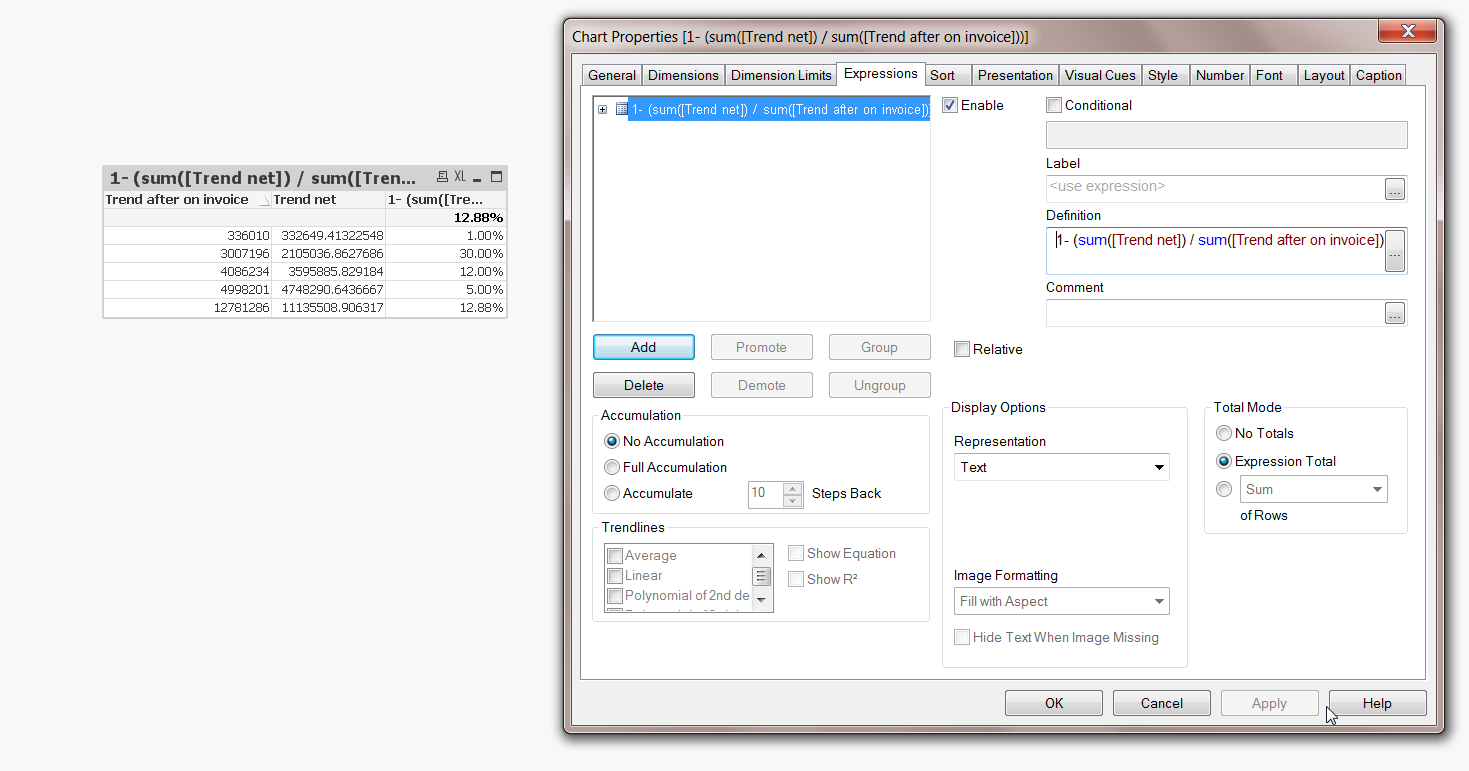Check the Average trendline checkbox
The image size is (1469, 771).
pyautogui.click(x=615, y=556)
